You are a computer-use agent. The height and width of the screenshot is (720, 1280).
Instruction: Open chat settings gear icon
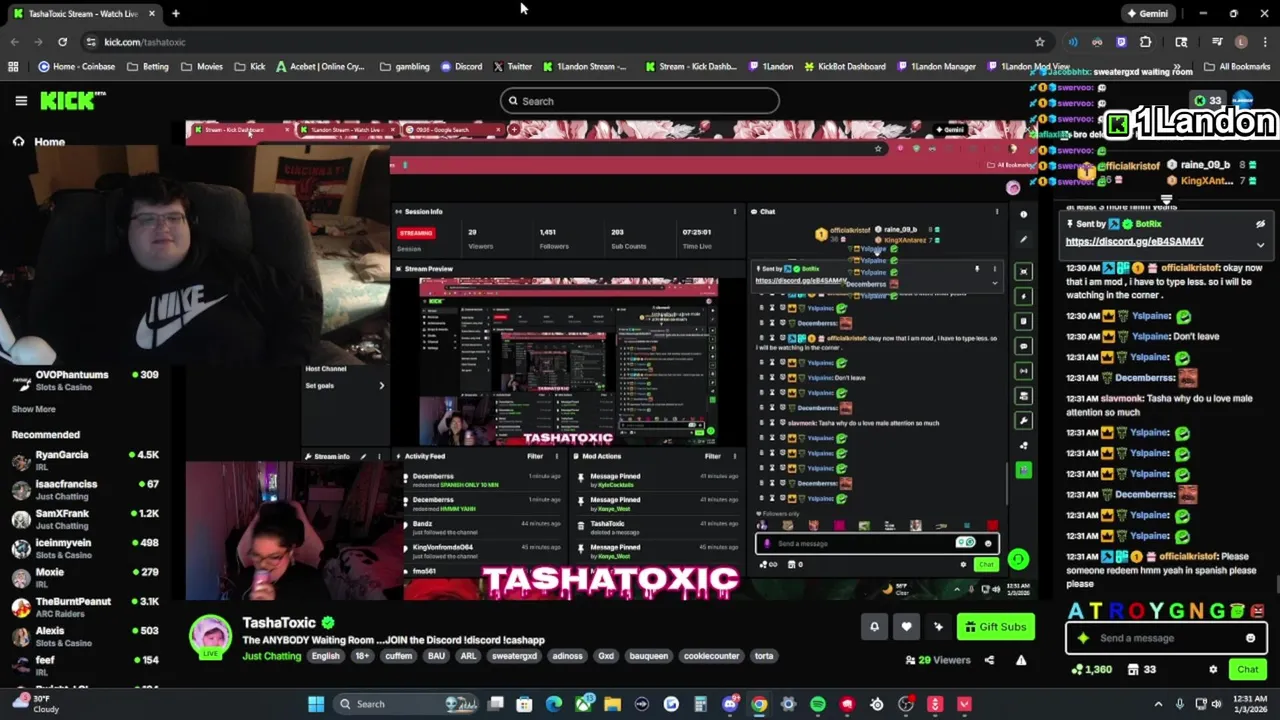click(x=1213, y=669)
